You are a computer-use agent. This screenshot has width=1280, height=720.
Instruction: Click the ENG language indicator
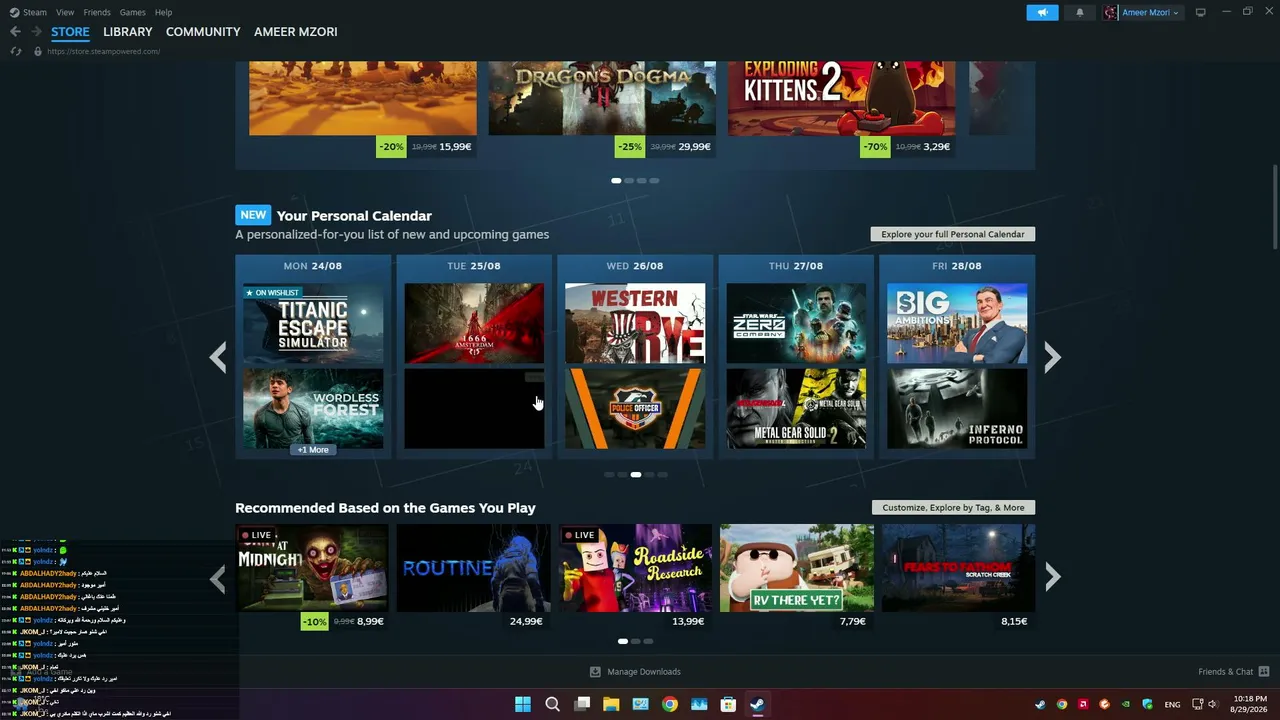tap(1172, 704)
